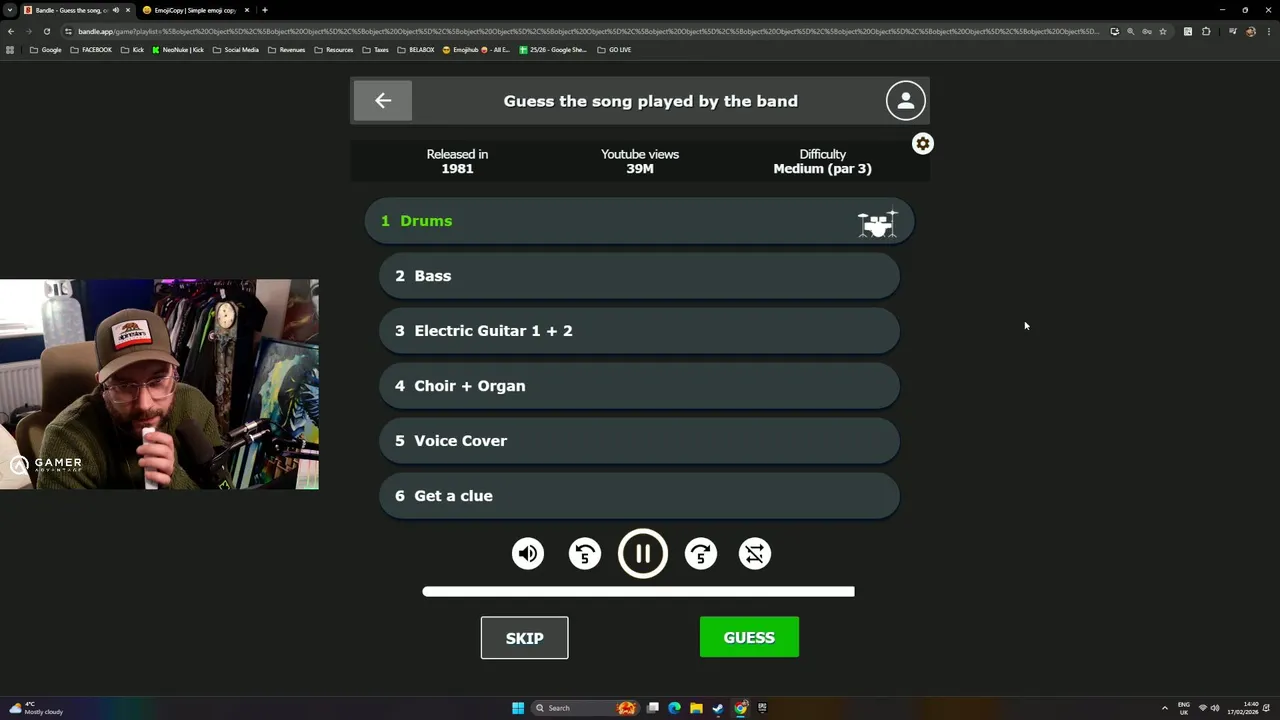Open the apps grid in bookmarks bar
This screenshot has width=1280, height=720.
pos(10,49)
